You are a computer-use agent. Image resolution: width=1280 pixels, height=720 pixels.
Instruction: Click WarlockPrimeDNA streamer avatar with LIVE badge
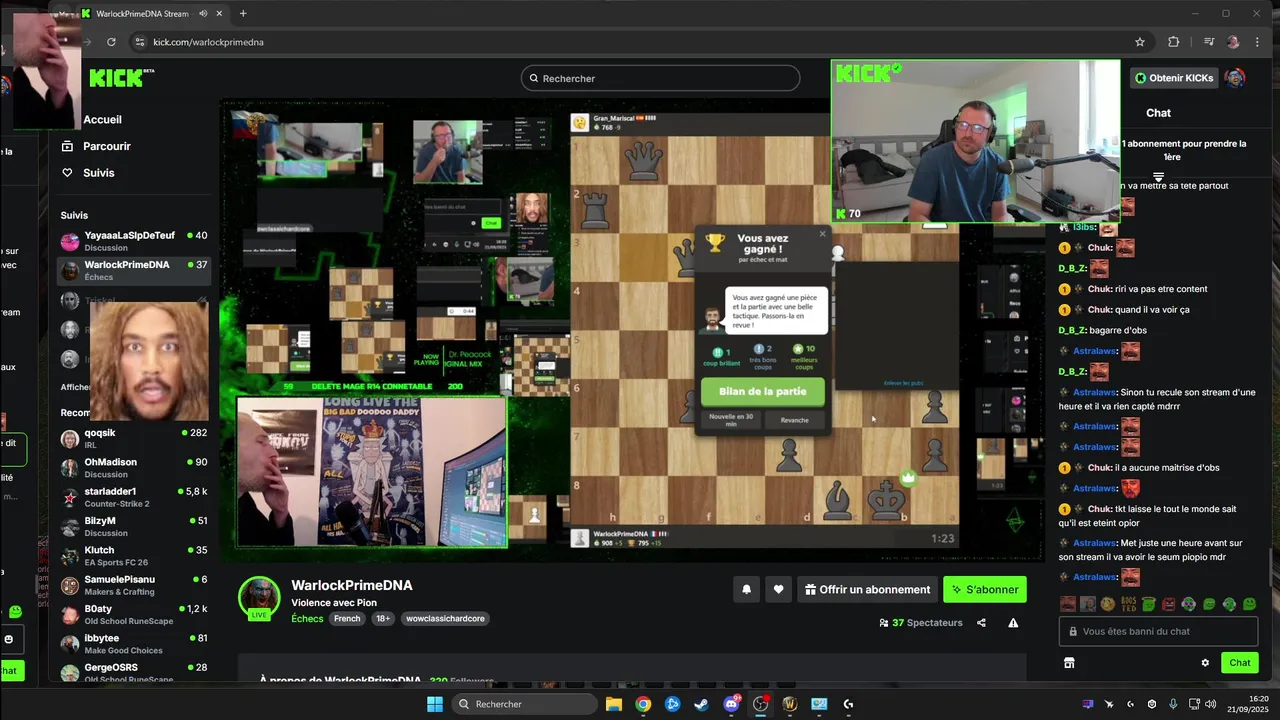point(259,598)
